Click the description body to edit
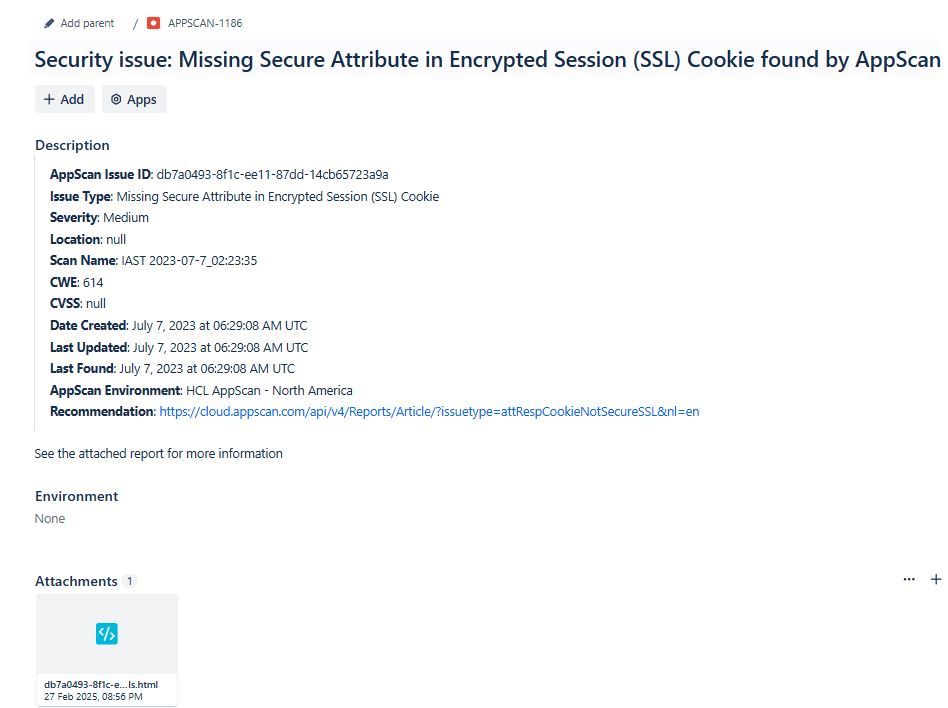 tap(375, 293)
